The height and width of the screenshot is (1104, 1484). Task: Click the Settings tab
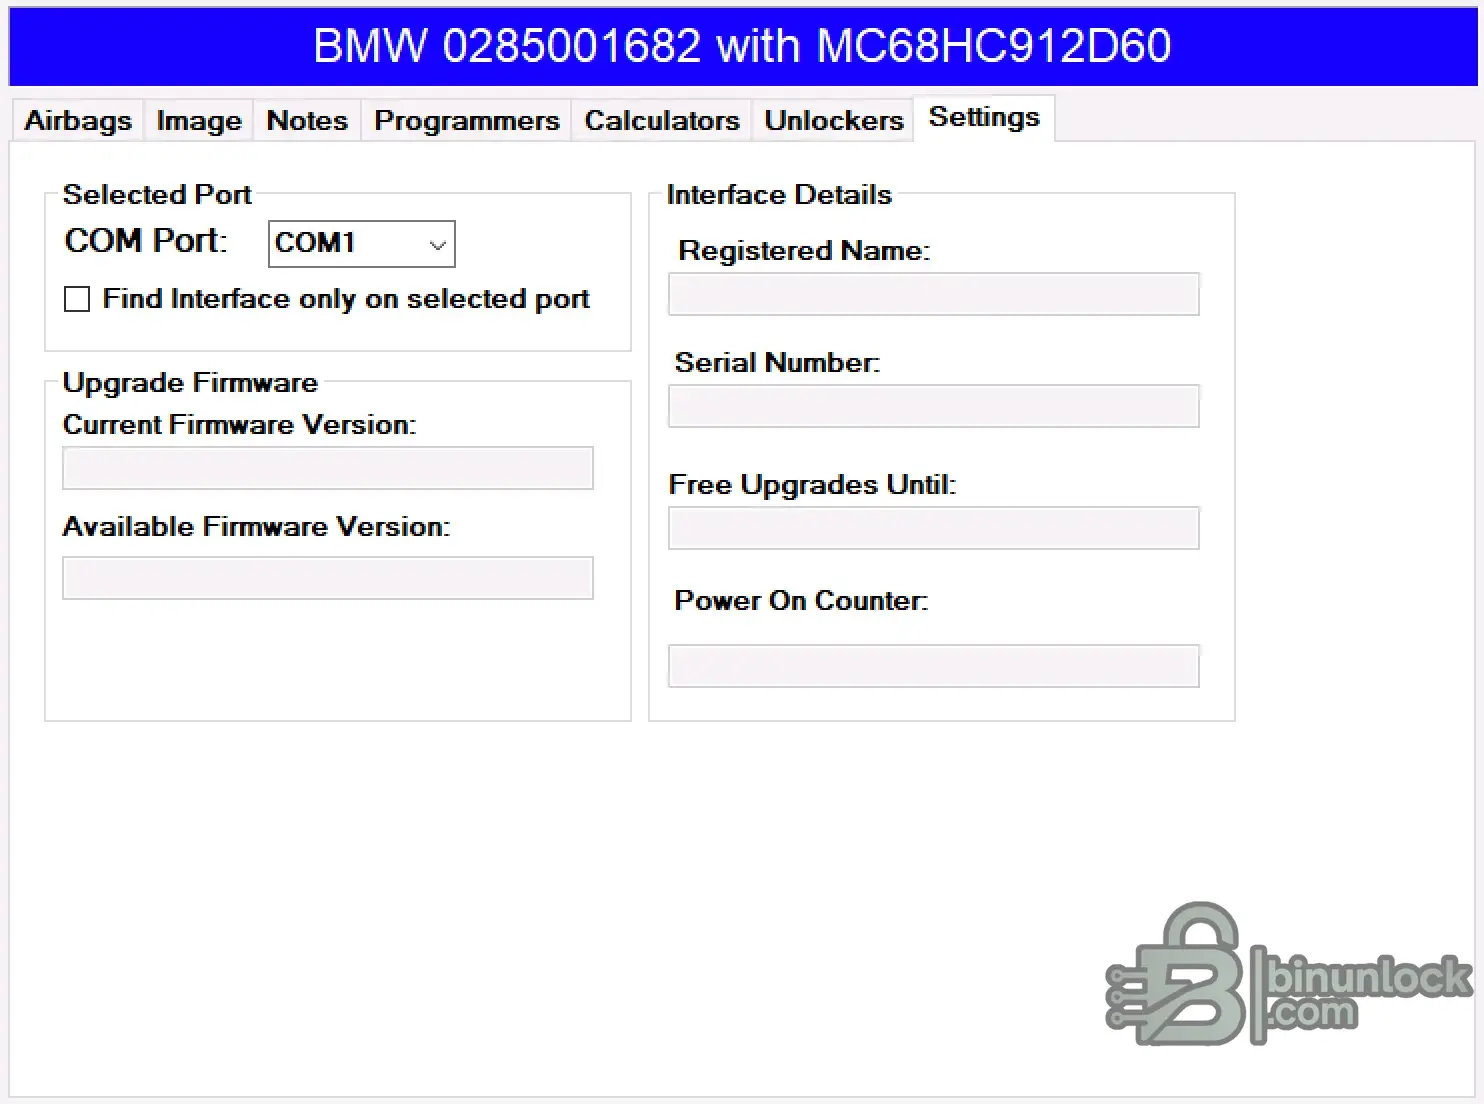pos(984,118)
